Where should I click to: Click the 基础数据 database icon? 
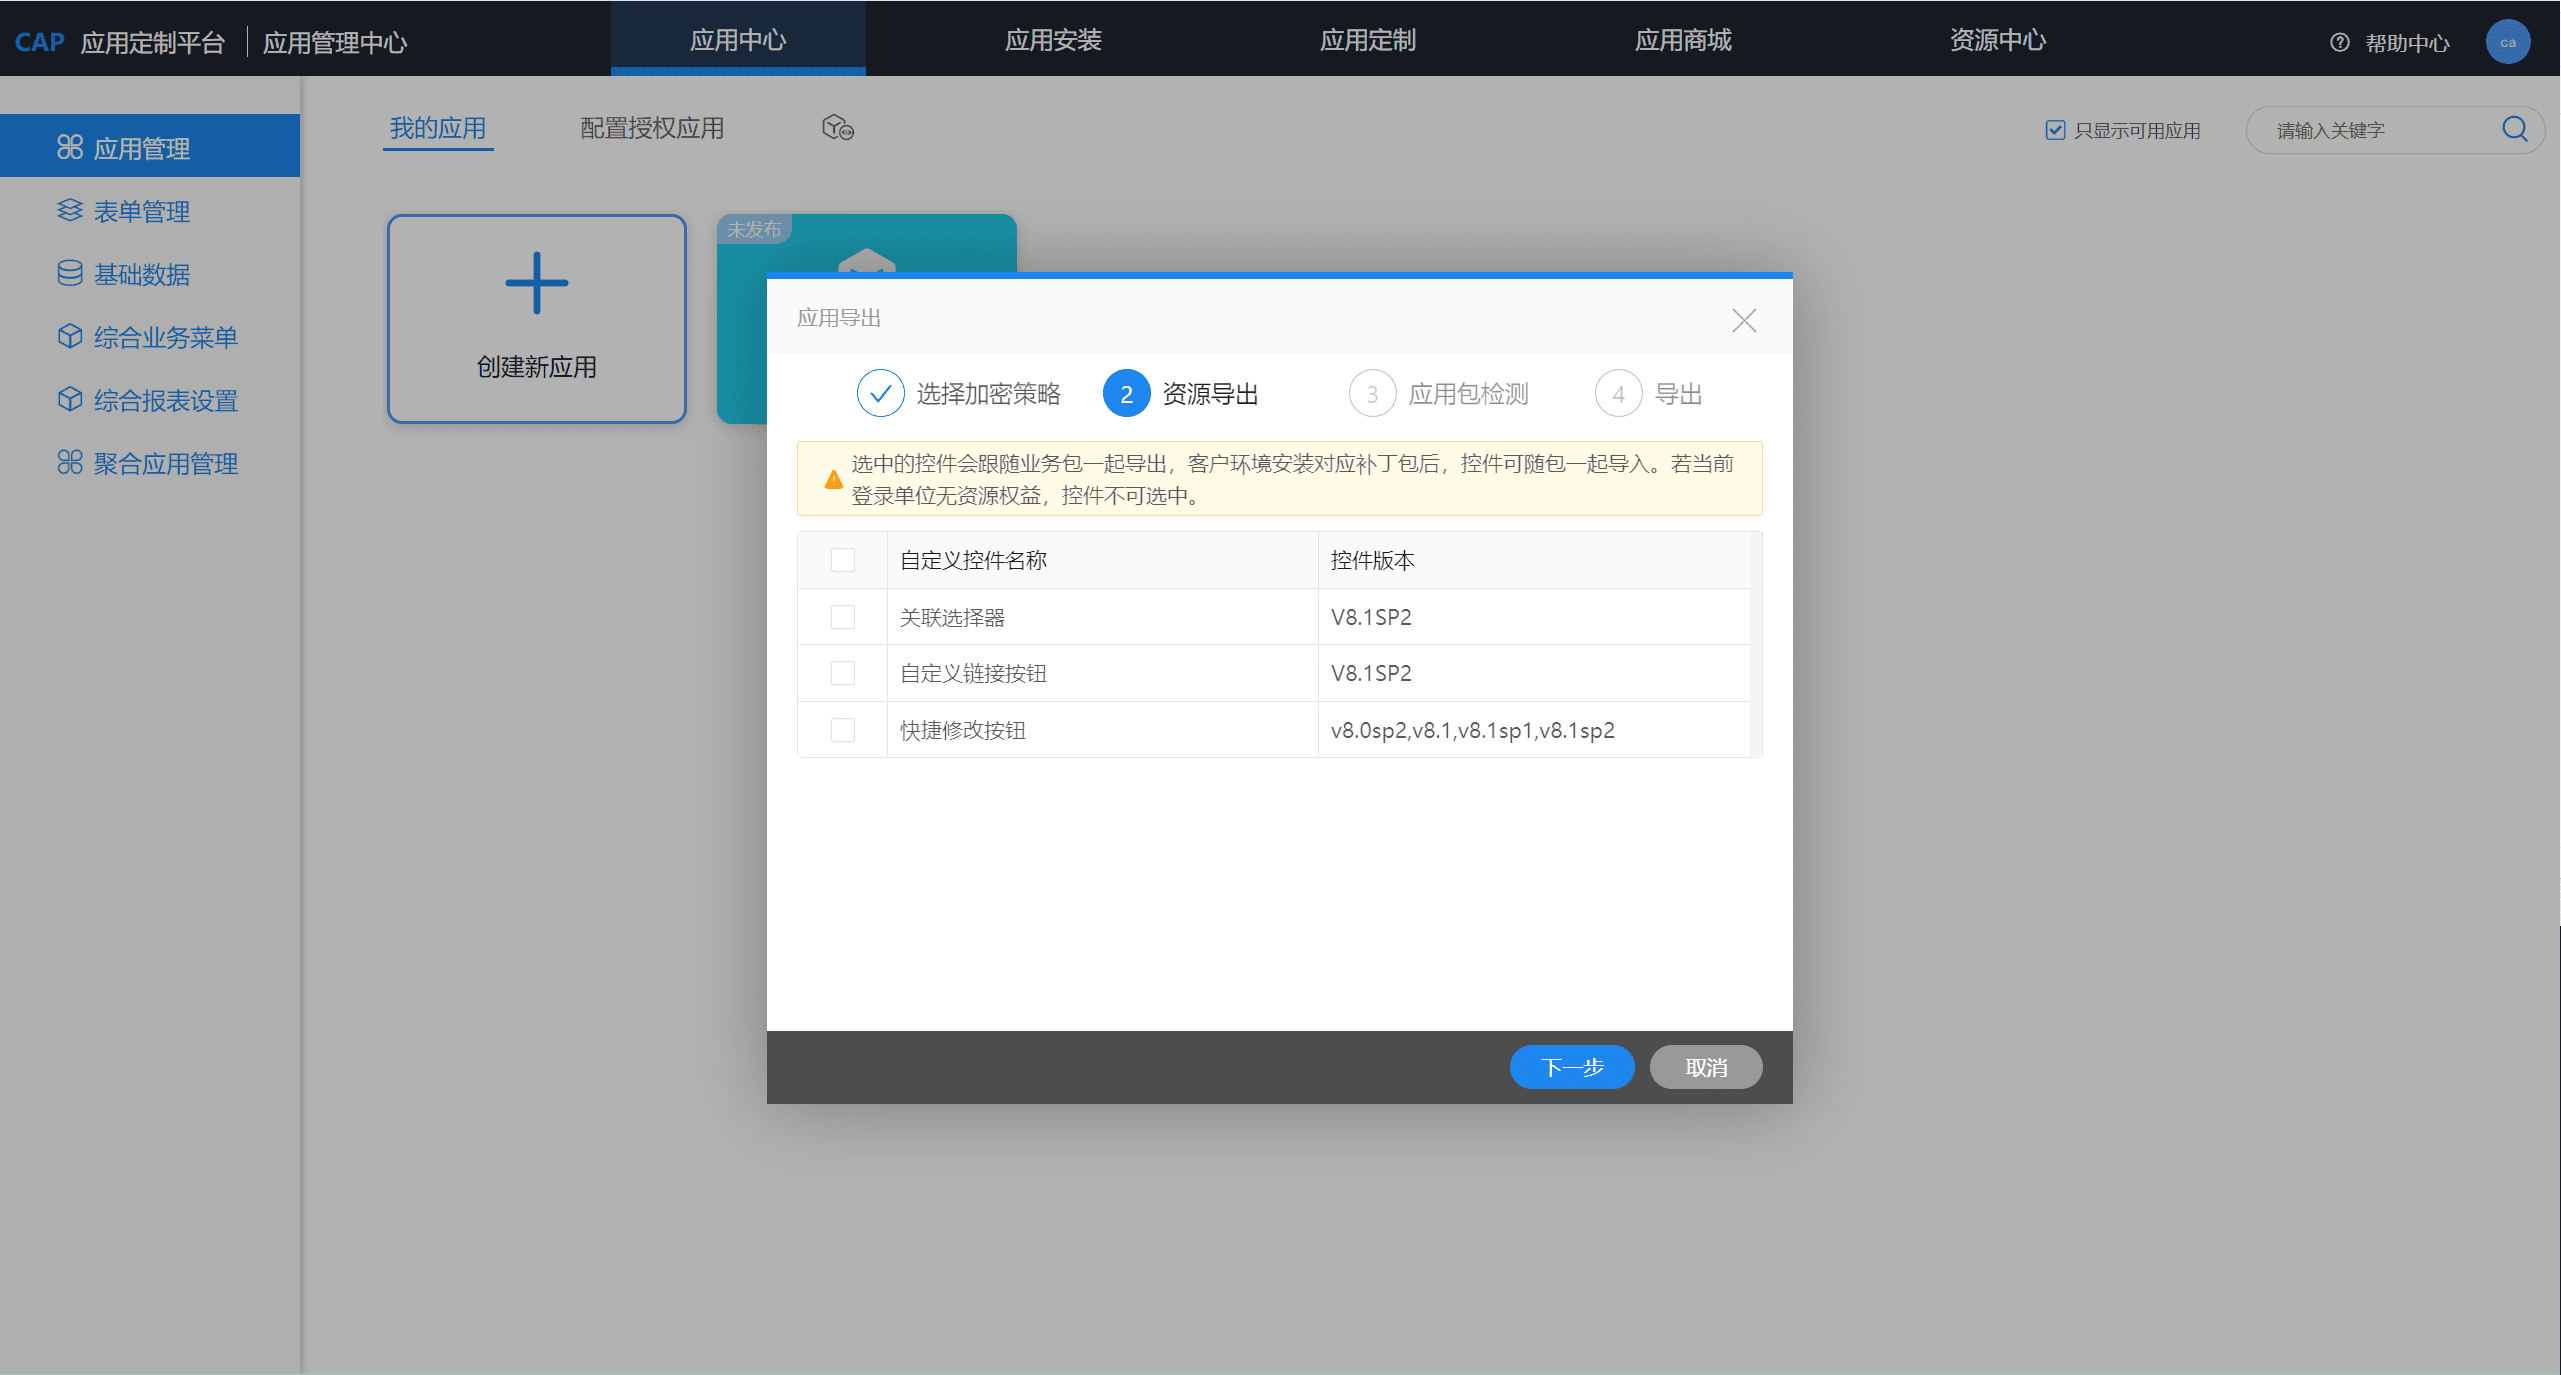coord(69,274)
